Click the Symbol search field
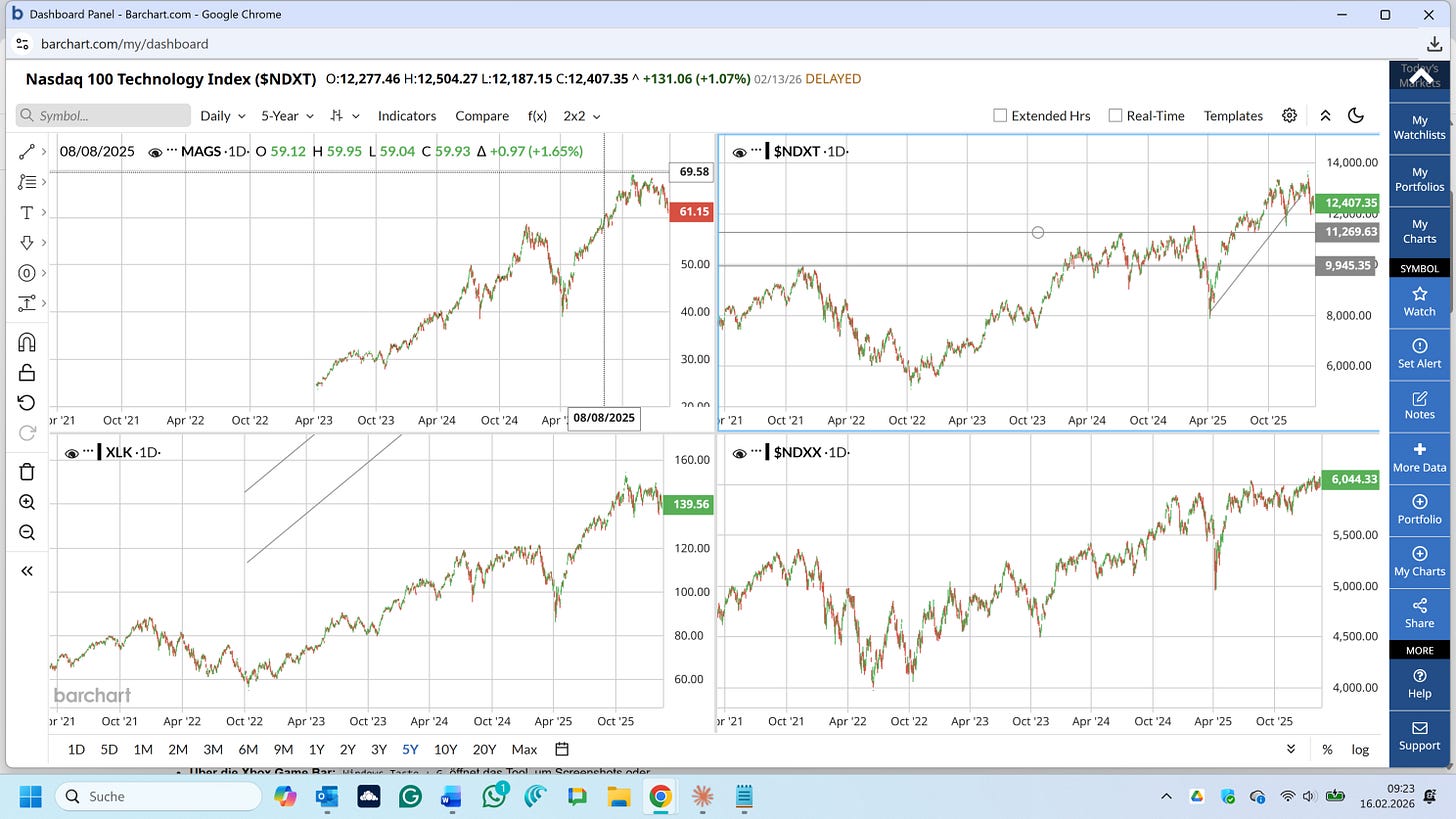The width and height of the screenshot is (1456, 819). tap(103, 115)
